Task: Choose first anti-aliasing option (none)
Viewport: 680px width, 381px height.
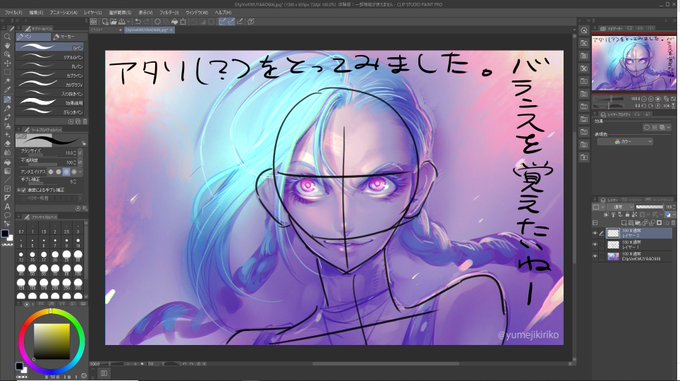Action: pyautogui.click(x=50, y=172)
